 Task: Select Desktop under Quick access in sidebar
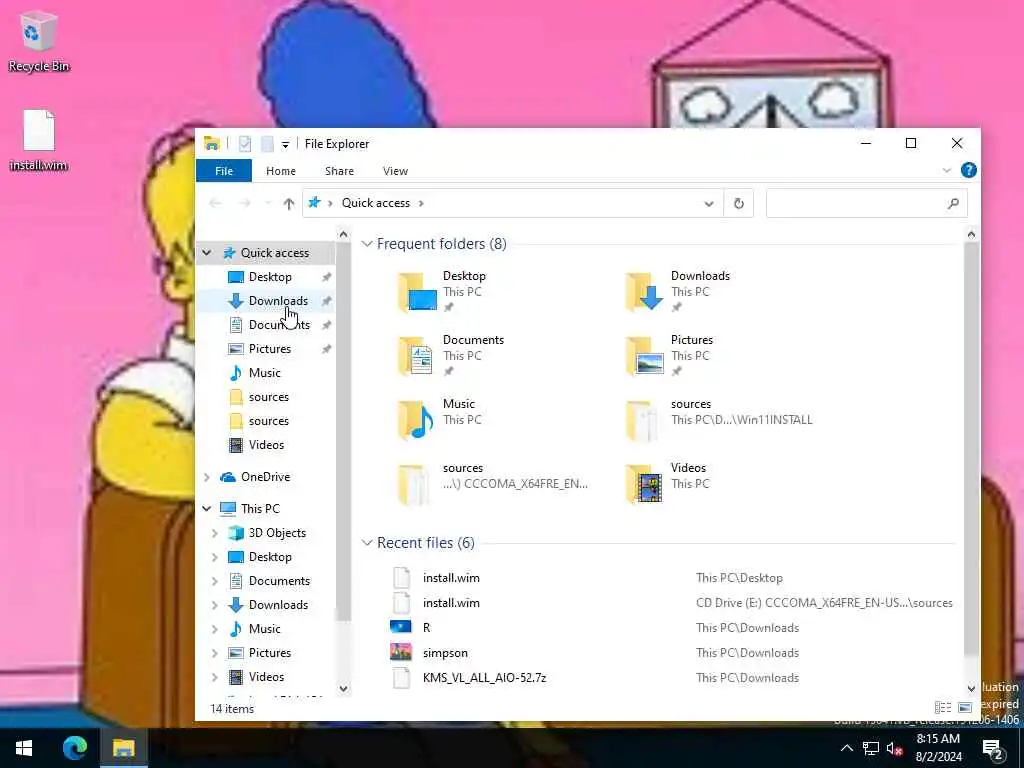coord(270,277)
